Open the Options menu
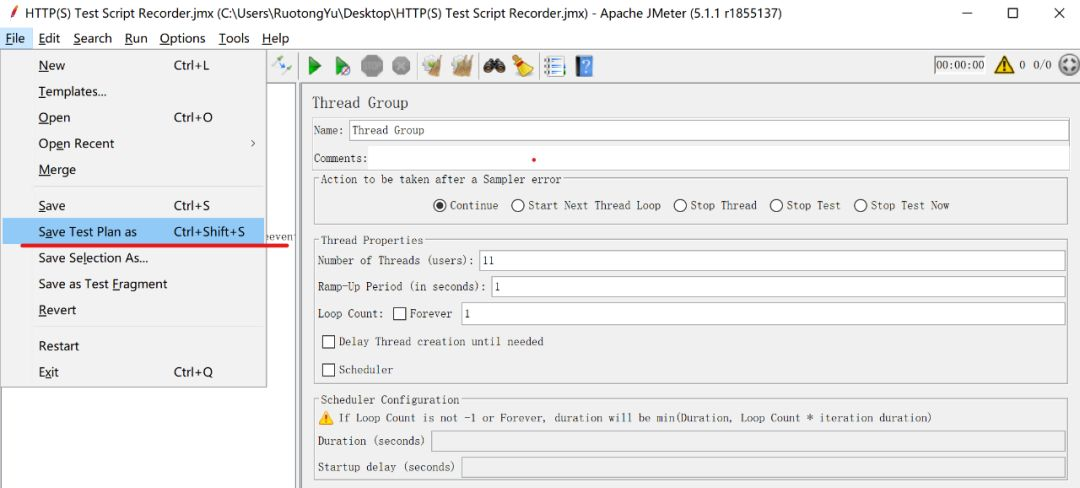Screen dimensions: 1080x488 pyautogui.click(x=183, y=39)
